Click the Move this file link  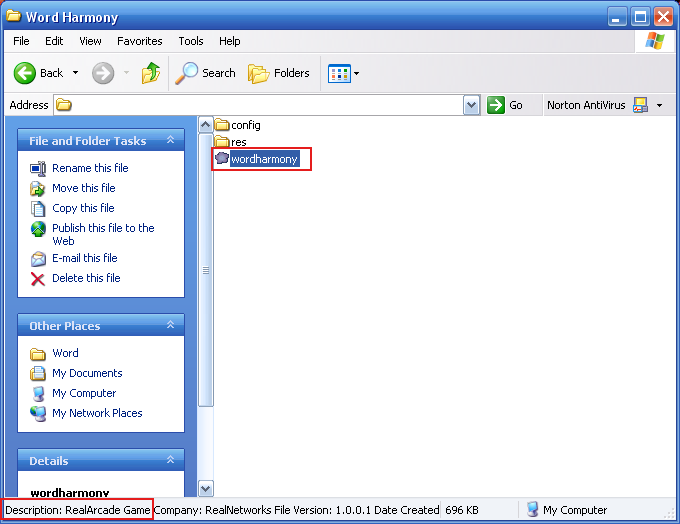tap(84, 188)
